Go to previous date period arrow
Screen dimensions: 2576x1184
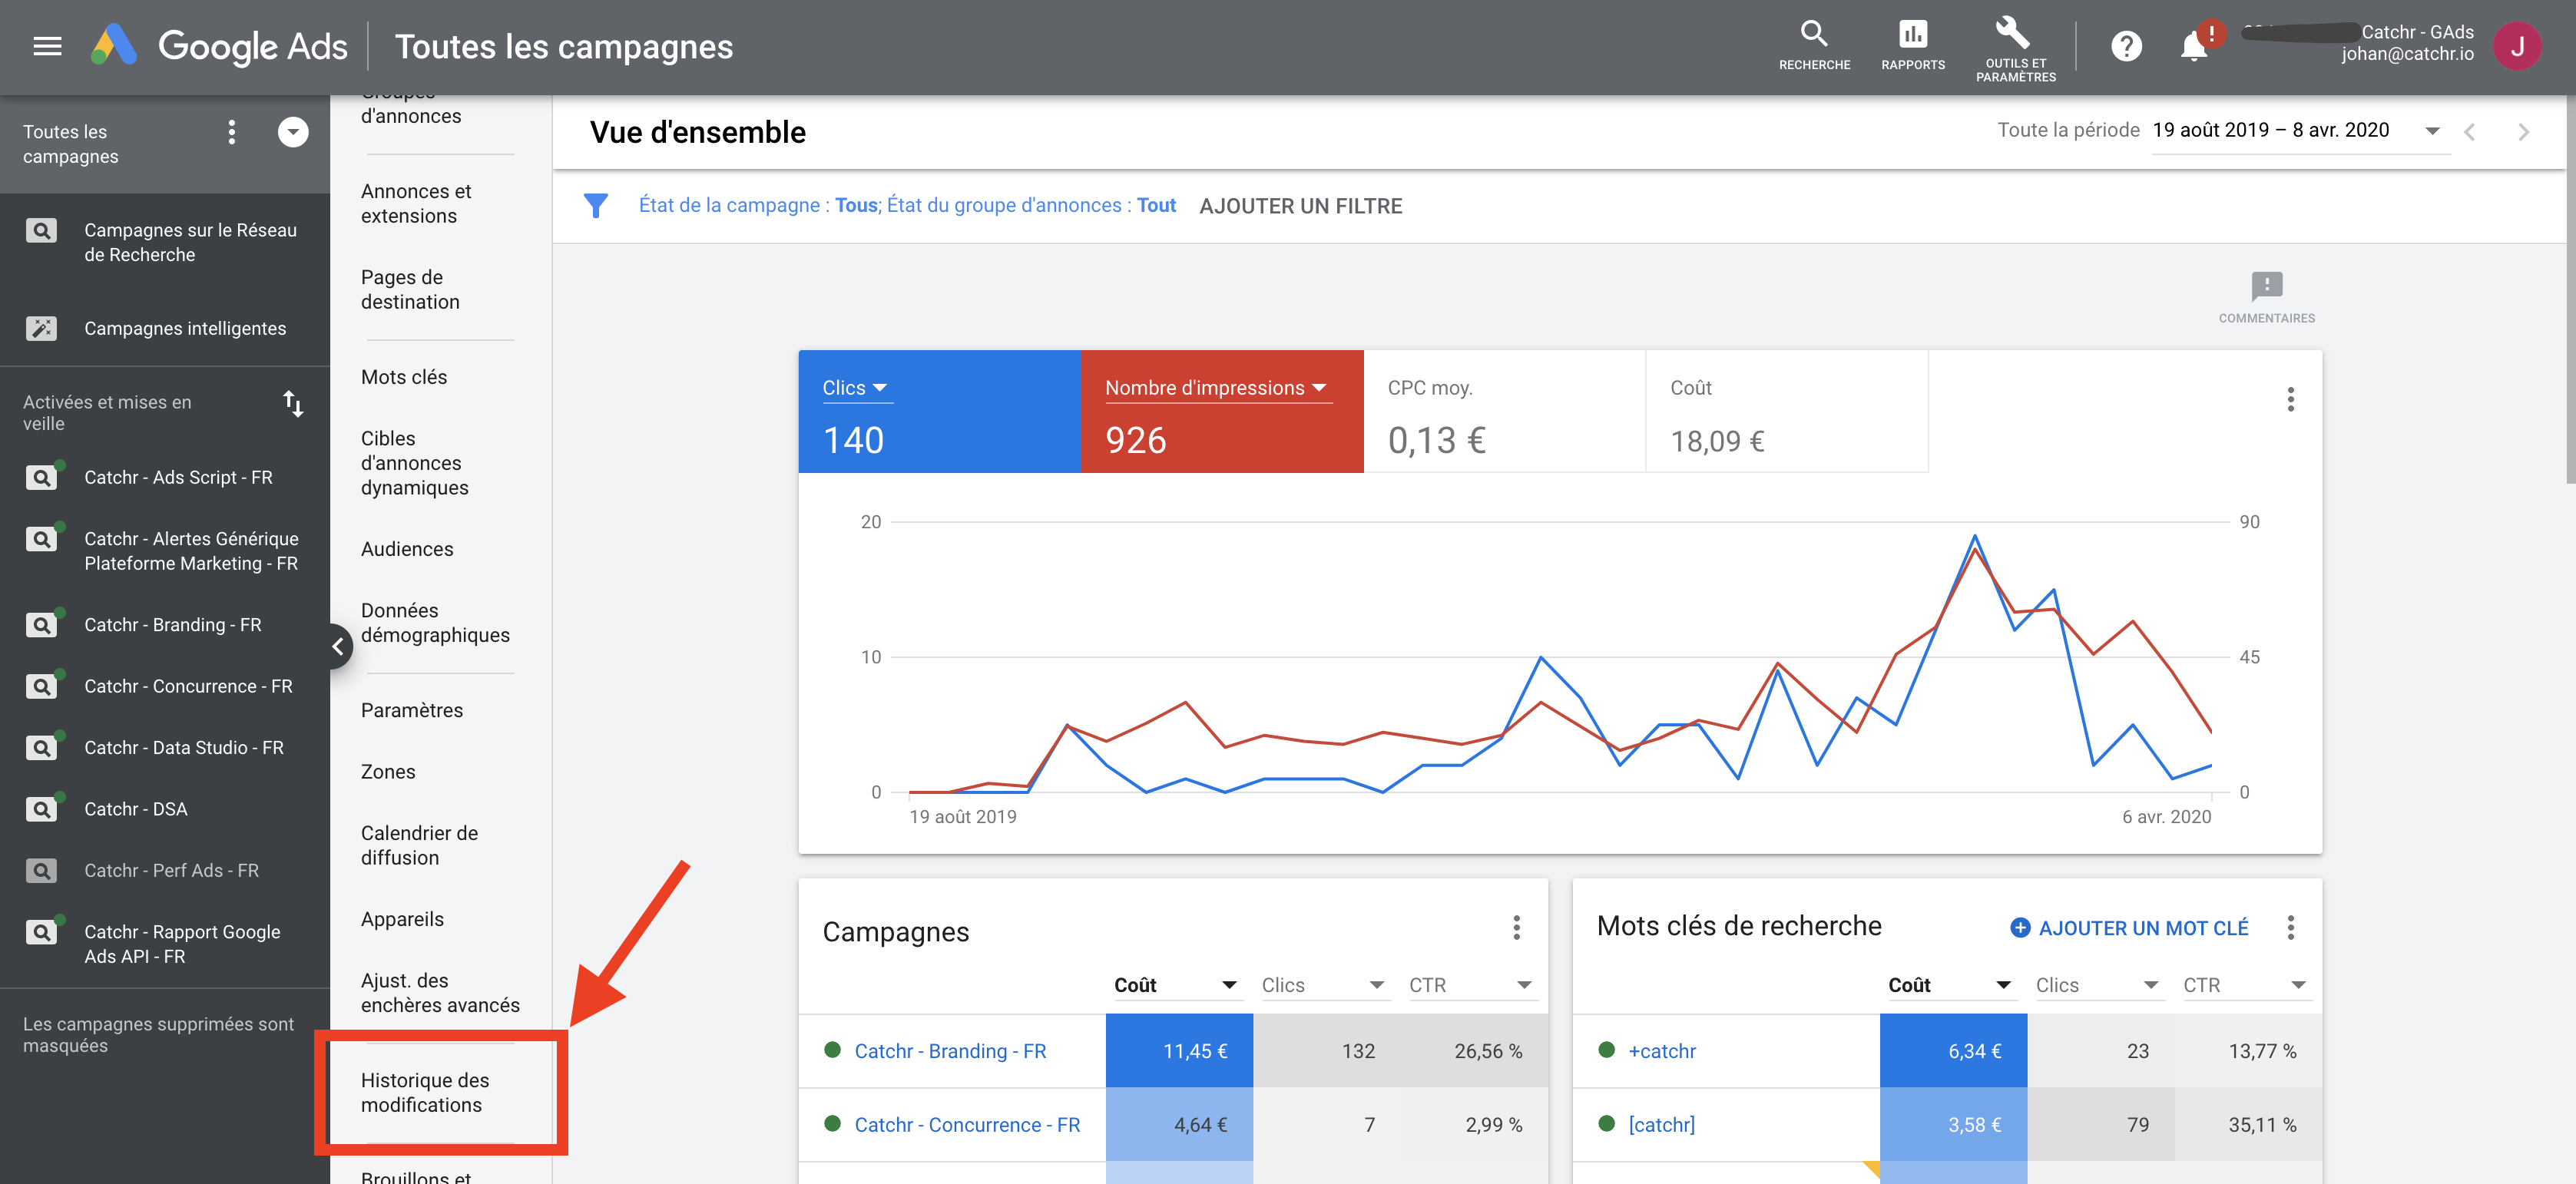(x=2469, y=132)
